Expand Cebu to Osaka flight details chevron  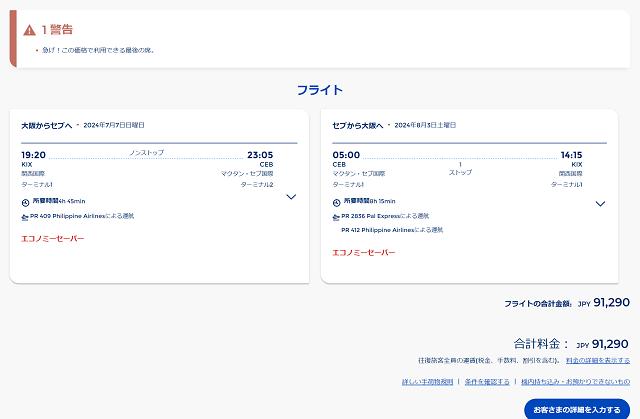(x=600, y=204)
